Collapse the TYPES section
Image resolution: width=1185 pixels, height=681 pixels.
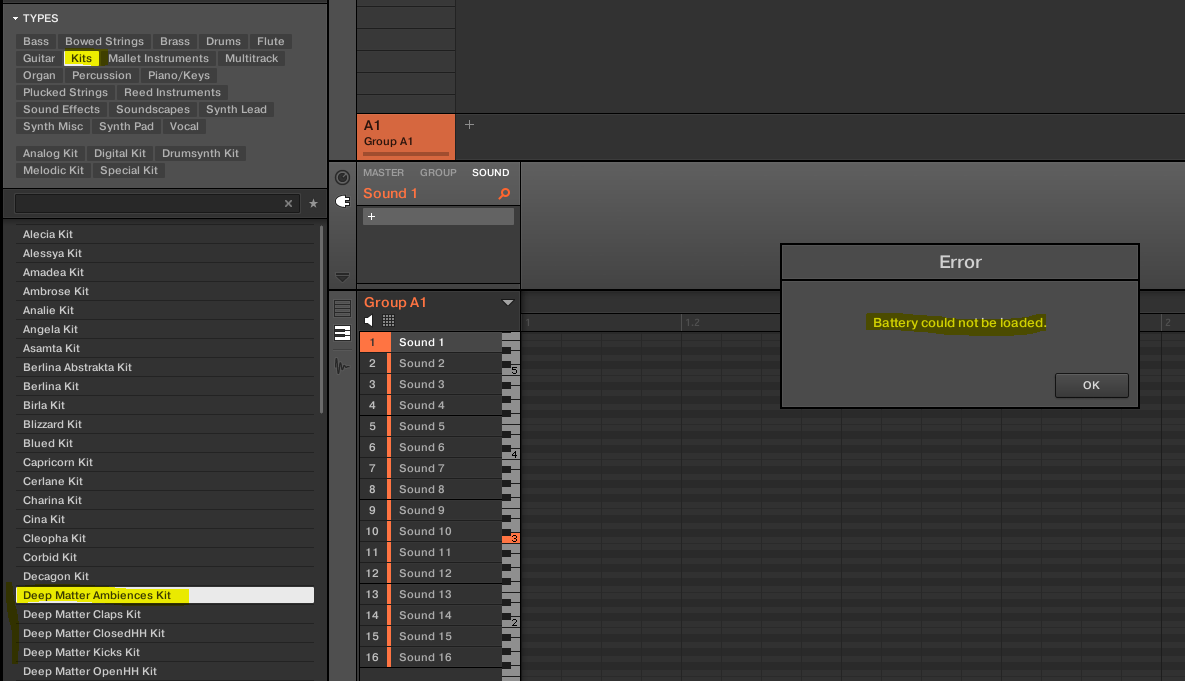tap(16, 18)
